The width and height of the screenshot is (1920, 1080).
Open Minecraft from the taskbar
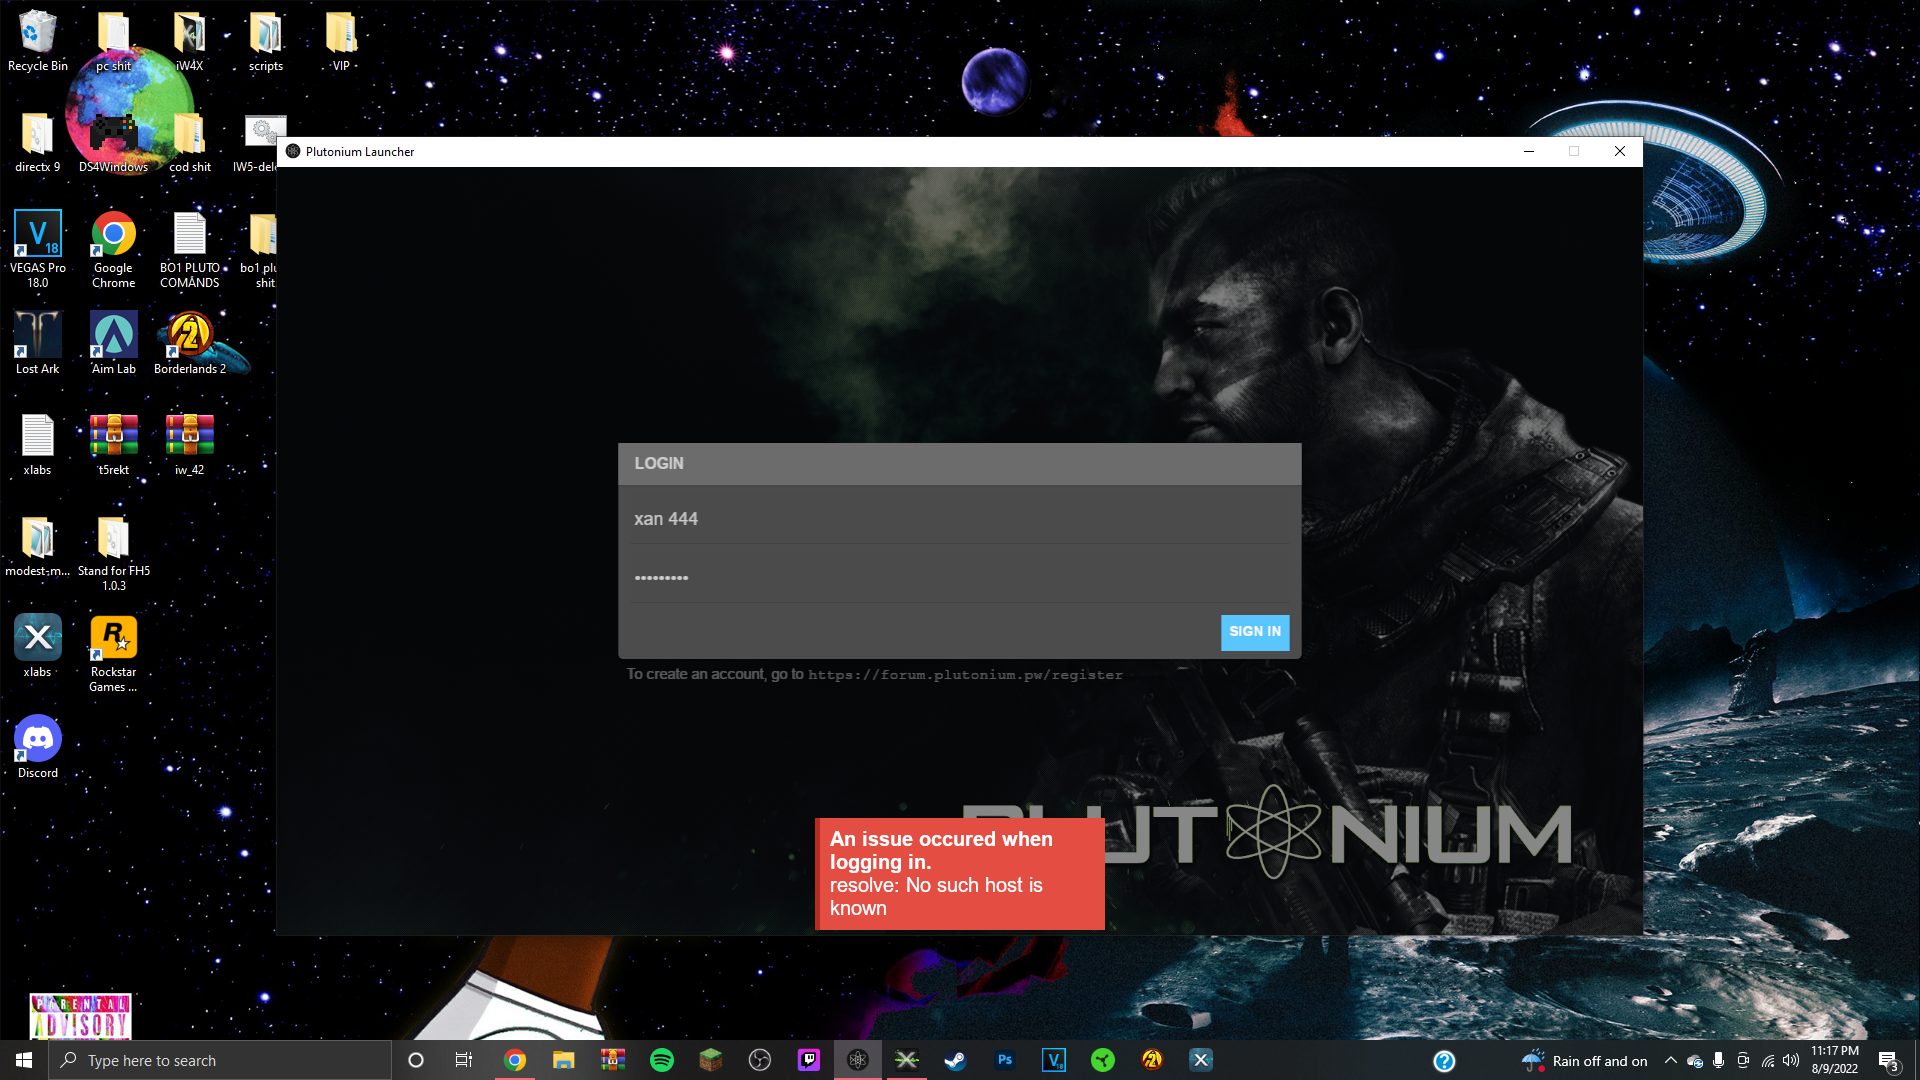(x=711, y=1060)
